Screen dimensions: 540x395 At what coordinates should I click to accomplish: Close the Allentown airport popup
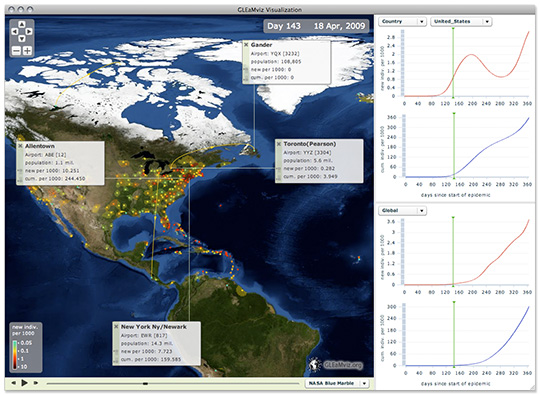20,146
